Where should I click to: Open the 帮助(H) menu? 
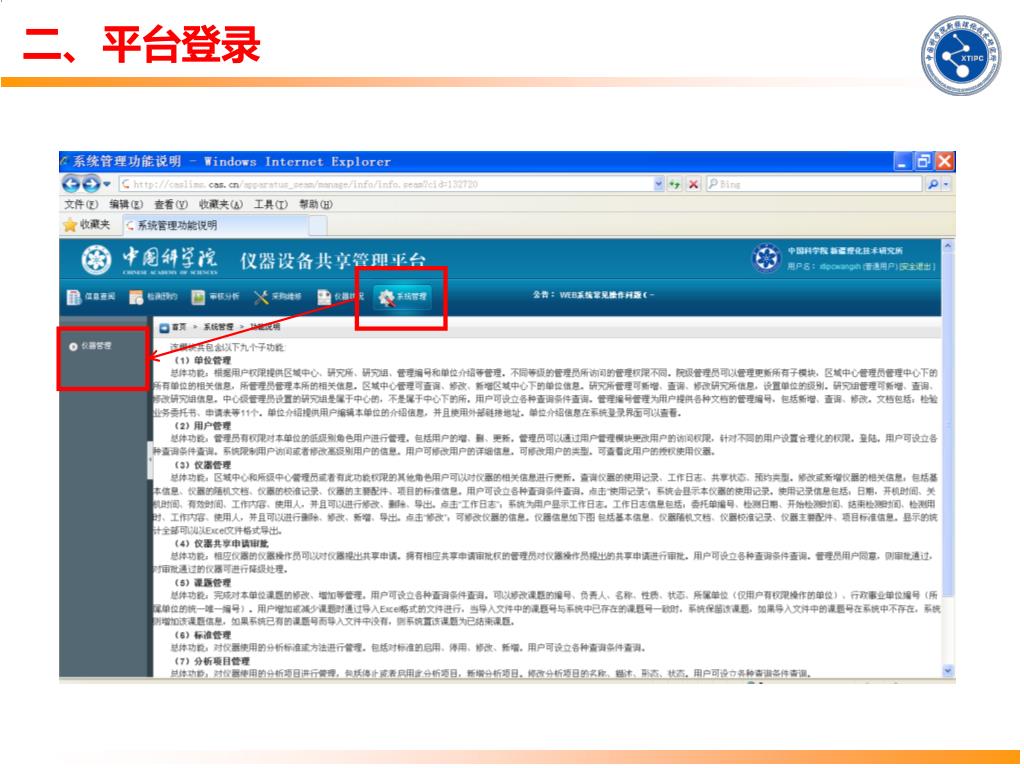click(315, 204)
